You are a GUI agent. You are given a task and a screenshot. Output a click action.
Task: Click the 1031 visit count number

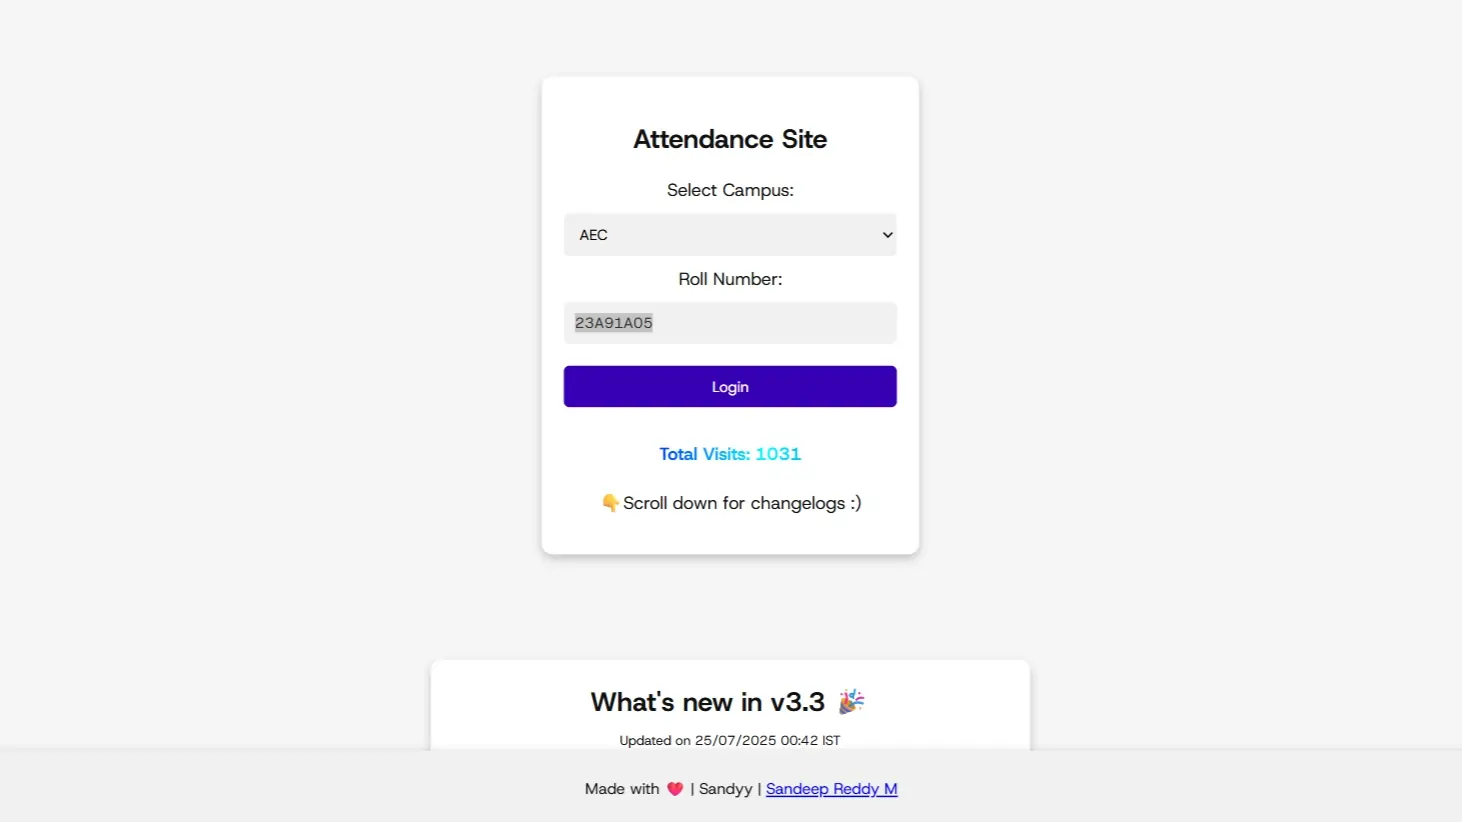point(778,454)
